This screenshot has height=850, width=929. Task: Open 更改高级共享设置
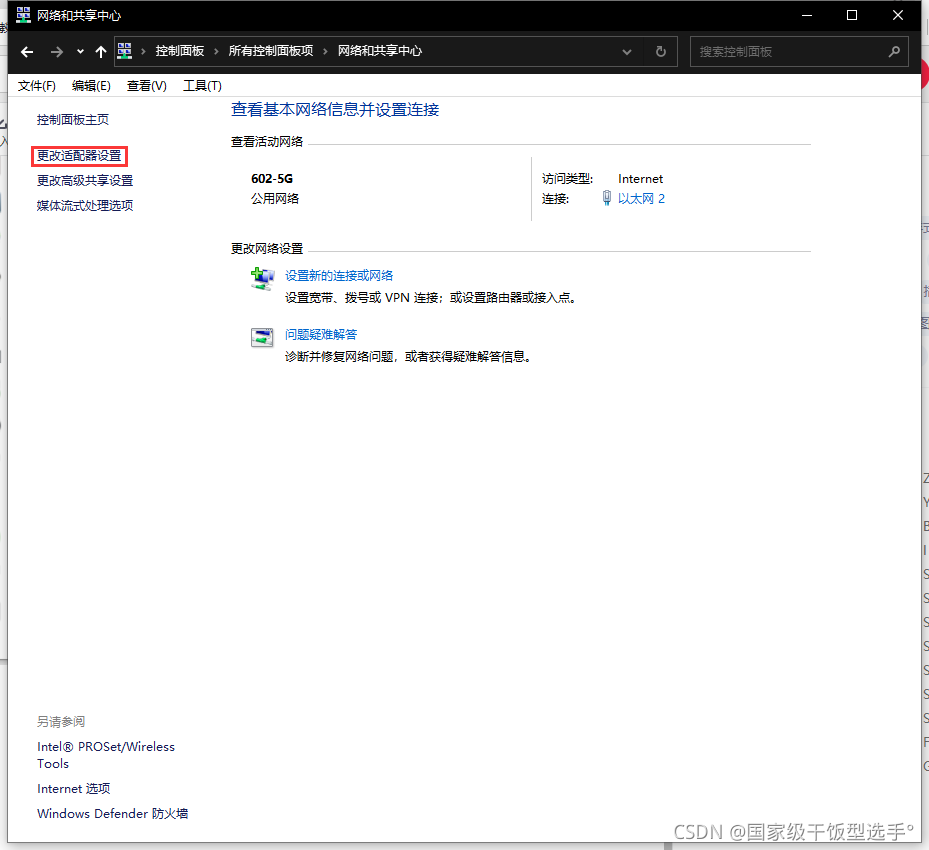tap(86, 182)
